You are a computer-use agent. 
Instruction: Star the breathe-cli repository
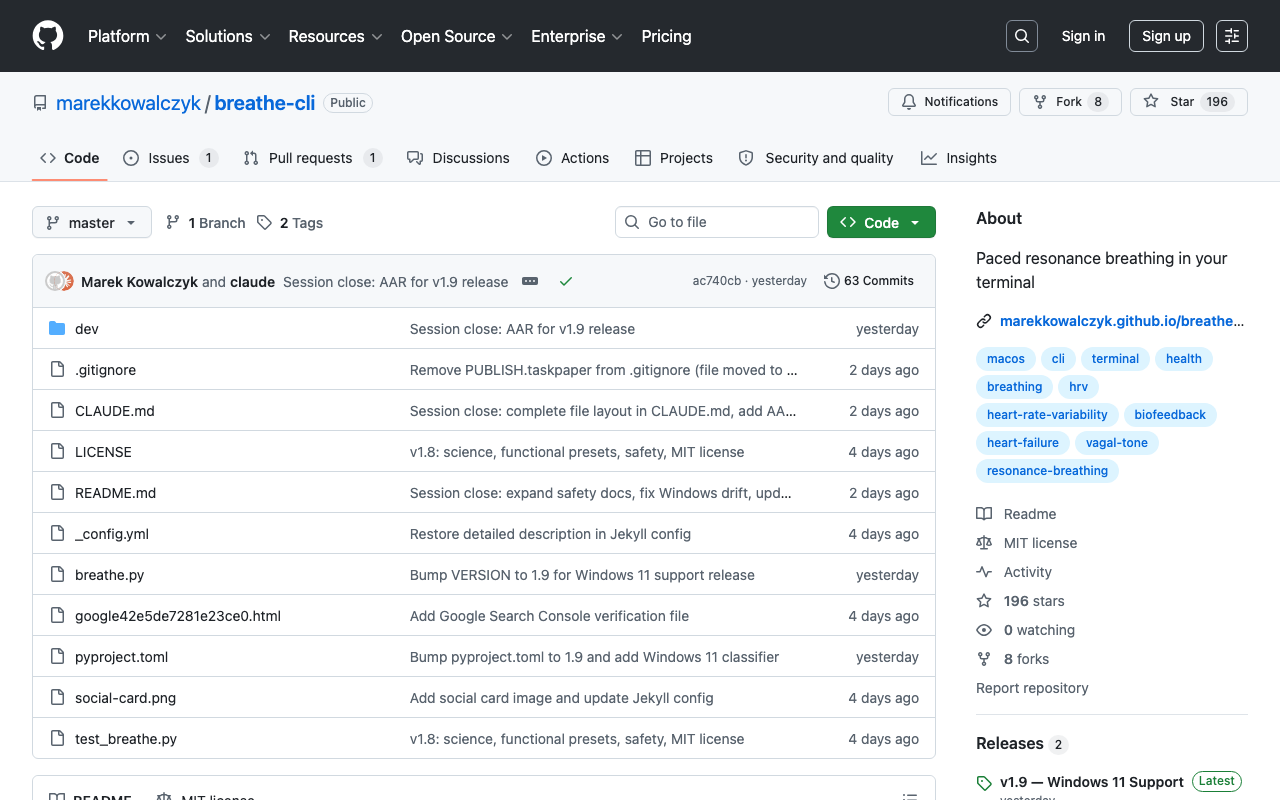point(1189,102)
